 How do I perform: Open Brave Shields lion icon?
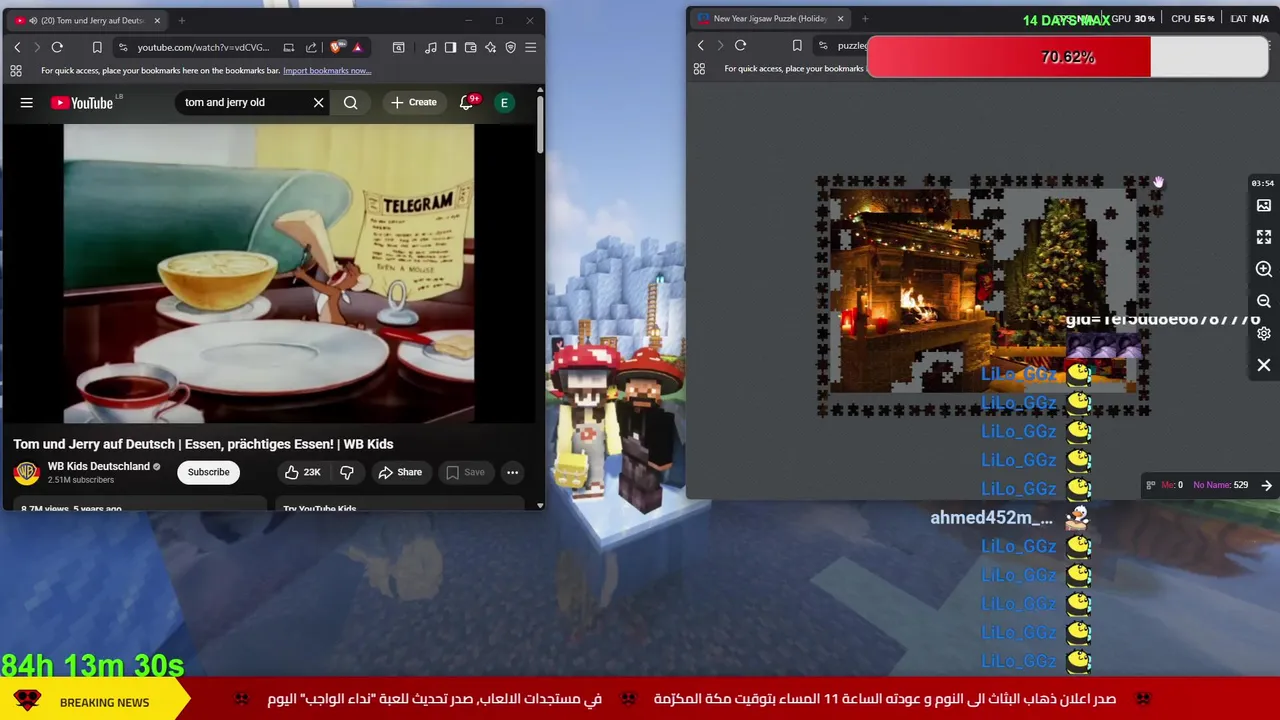[x=338, y=47]
